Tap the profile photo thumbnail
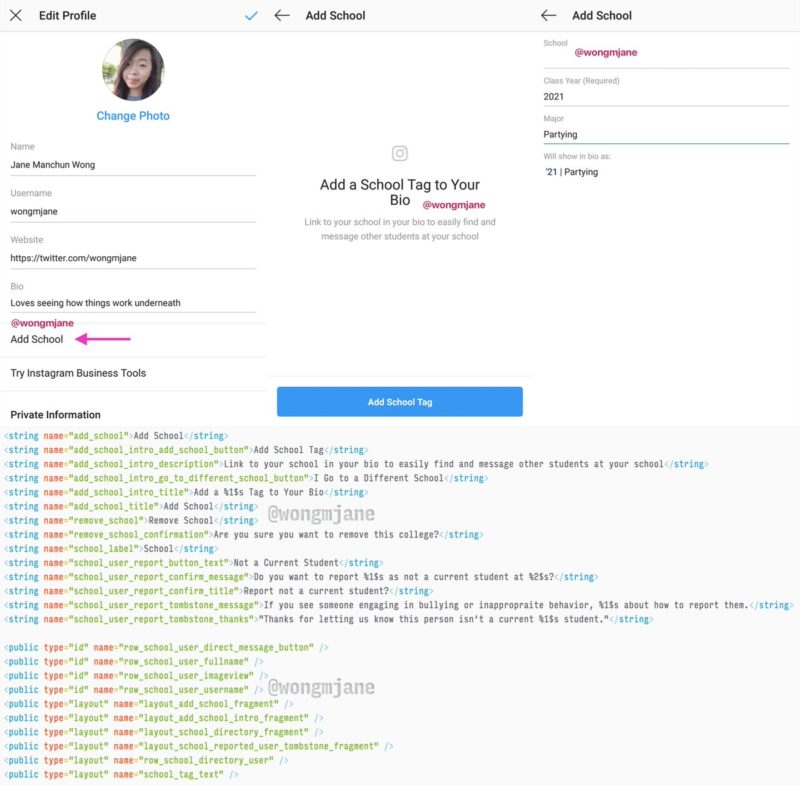This screenshot has height=785, width=800. (133, 70)
